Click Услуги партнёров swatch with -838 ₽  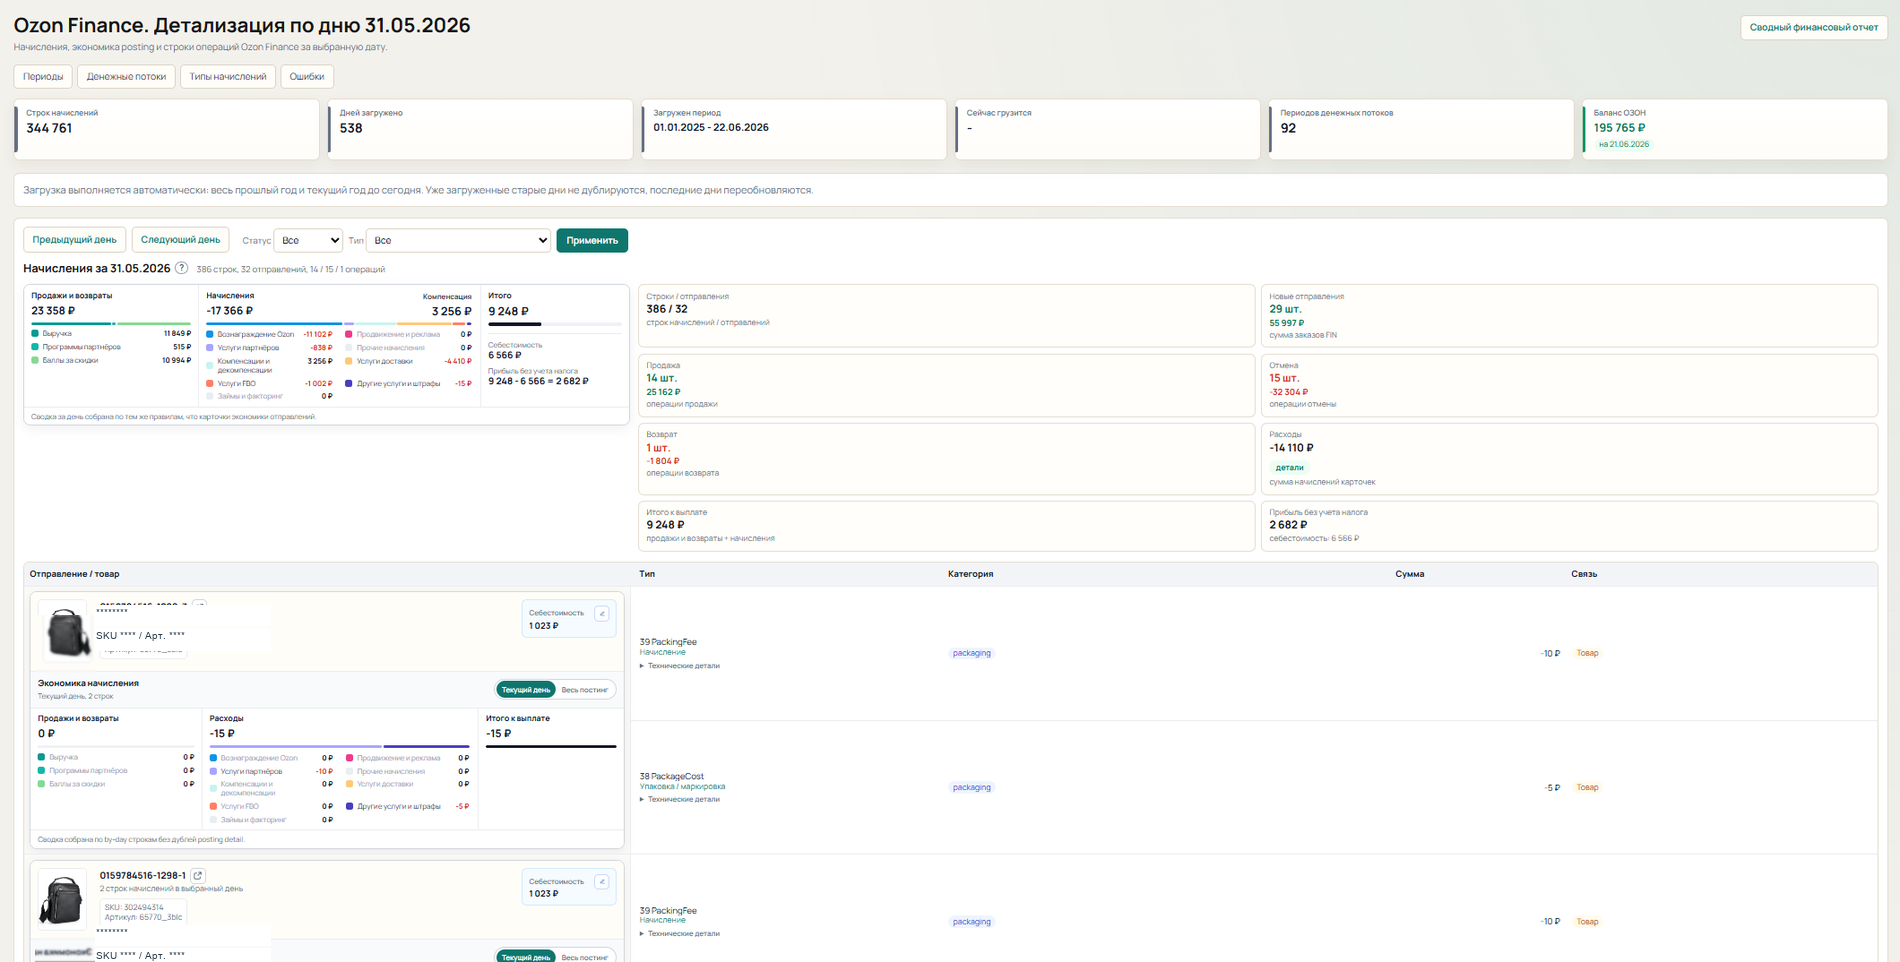pyautogui.click(x=210, y=348)
